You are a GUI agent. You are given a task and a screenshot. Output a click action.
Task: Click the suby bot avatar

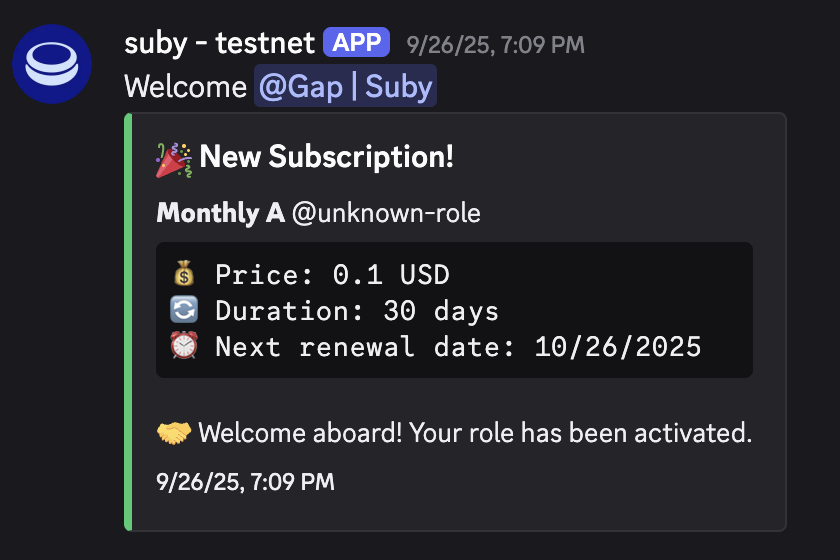52,64
